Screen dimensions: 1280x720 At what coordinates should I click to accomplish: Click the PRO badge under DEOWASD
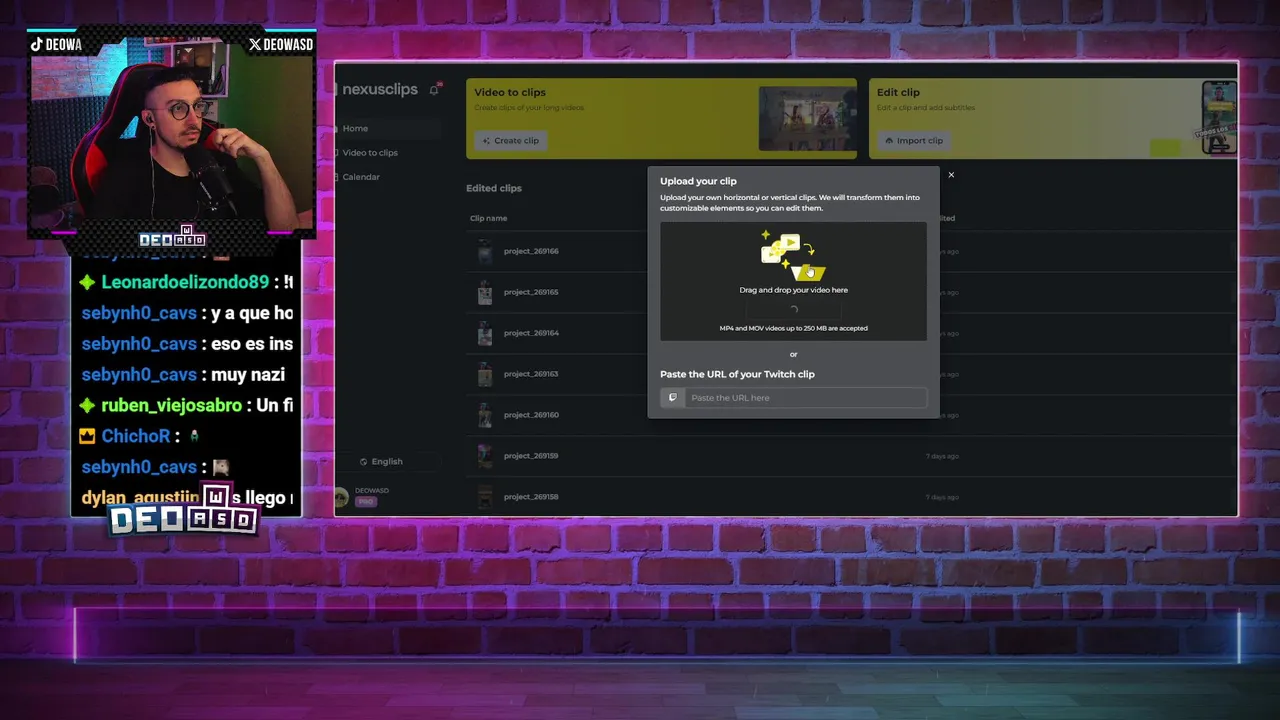pos(365,501)
